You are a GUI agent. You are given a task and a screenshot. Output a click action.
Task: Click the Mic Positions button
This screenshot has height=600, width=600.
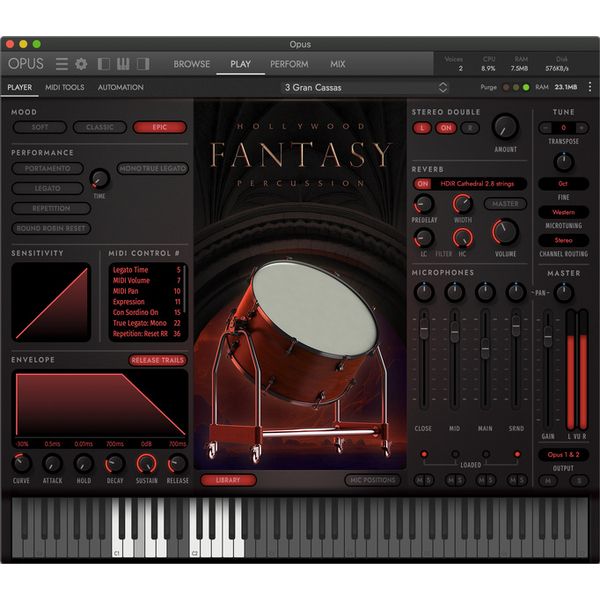[373, 480]
